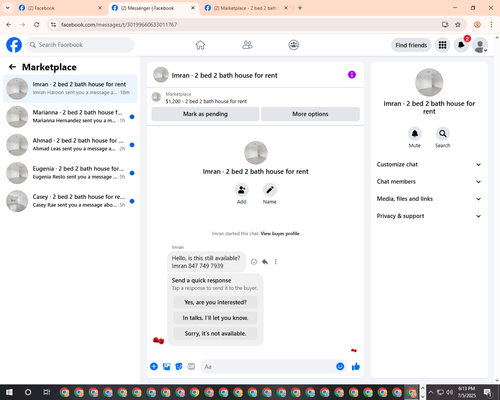Send quick reply 'Sorry, it's not available.'

coord(215,333)
